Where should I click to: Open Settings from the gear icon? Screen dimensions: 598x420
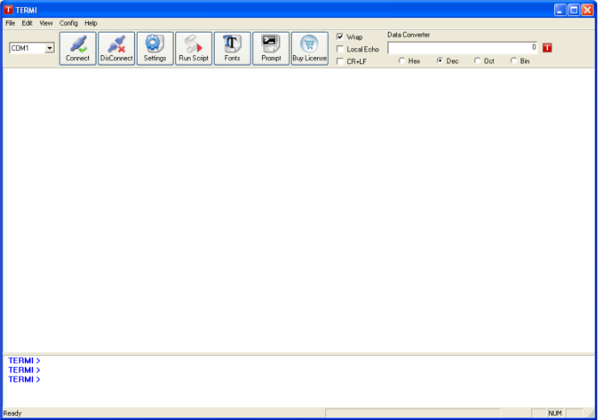(x=155, y=48)
